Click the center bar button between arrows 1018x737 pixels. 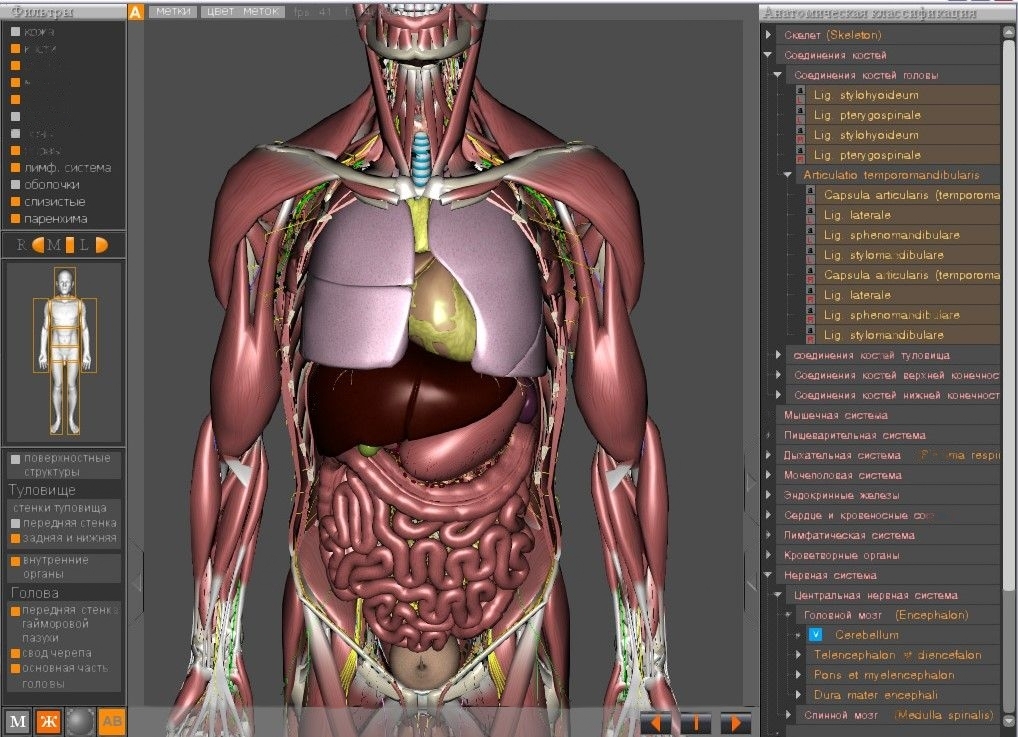696,722
